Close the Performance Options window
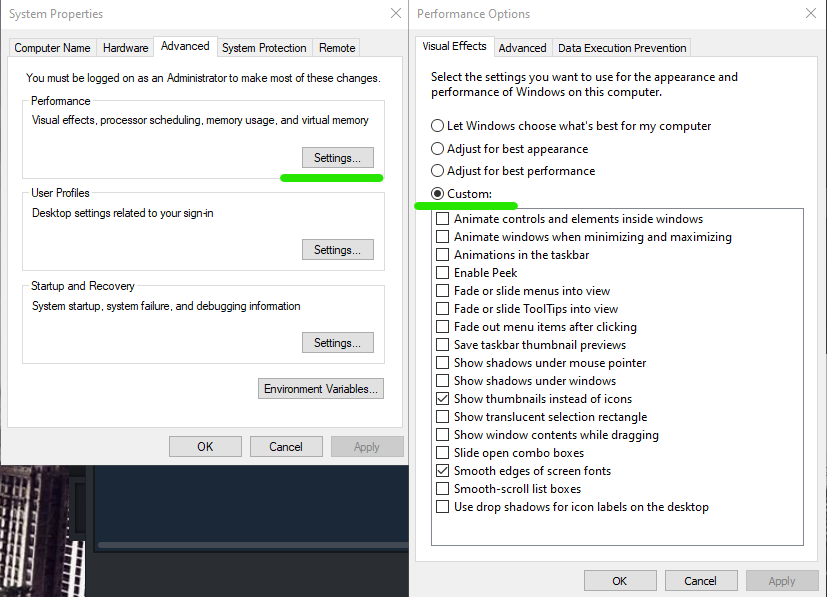The width and height of the screenshot is (827, 597). 811,13
